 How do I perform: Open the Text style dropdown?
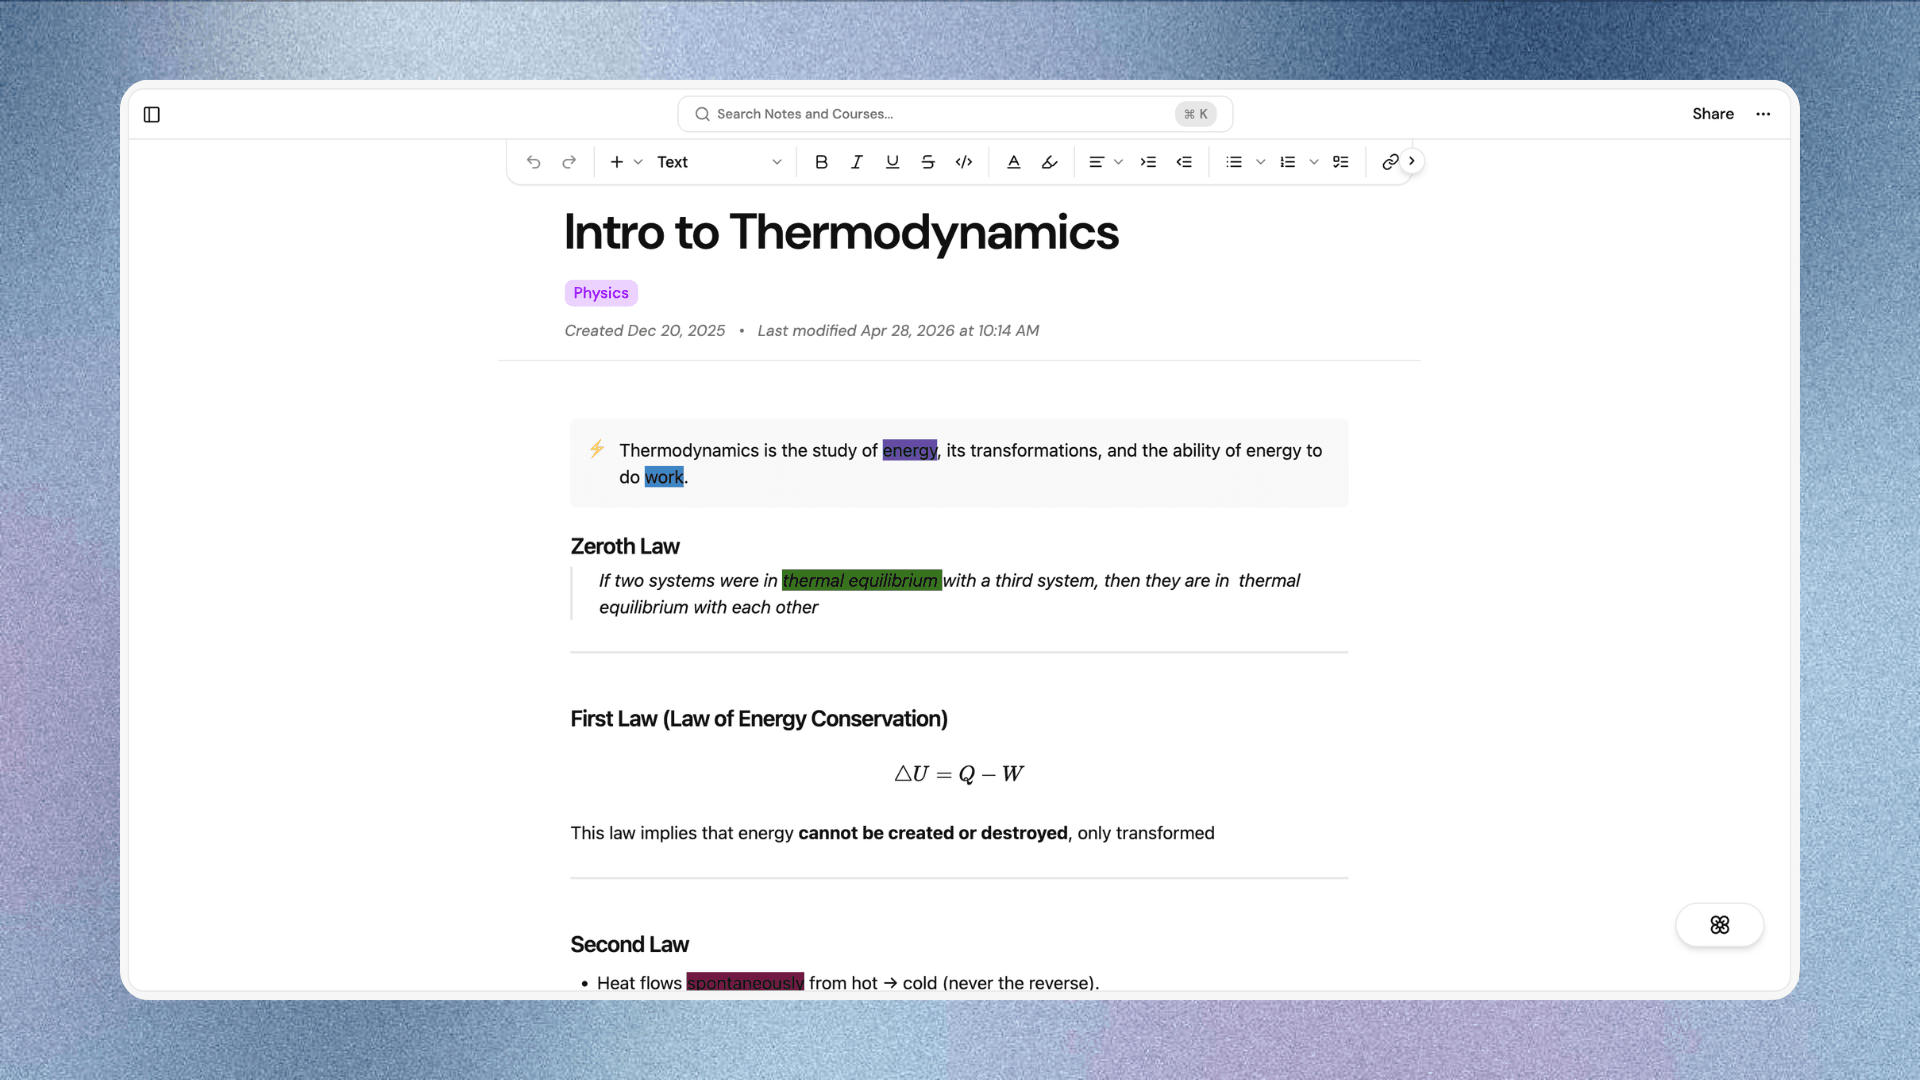pyautogui.click(x=719, y=162)
